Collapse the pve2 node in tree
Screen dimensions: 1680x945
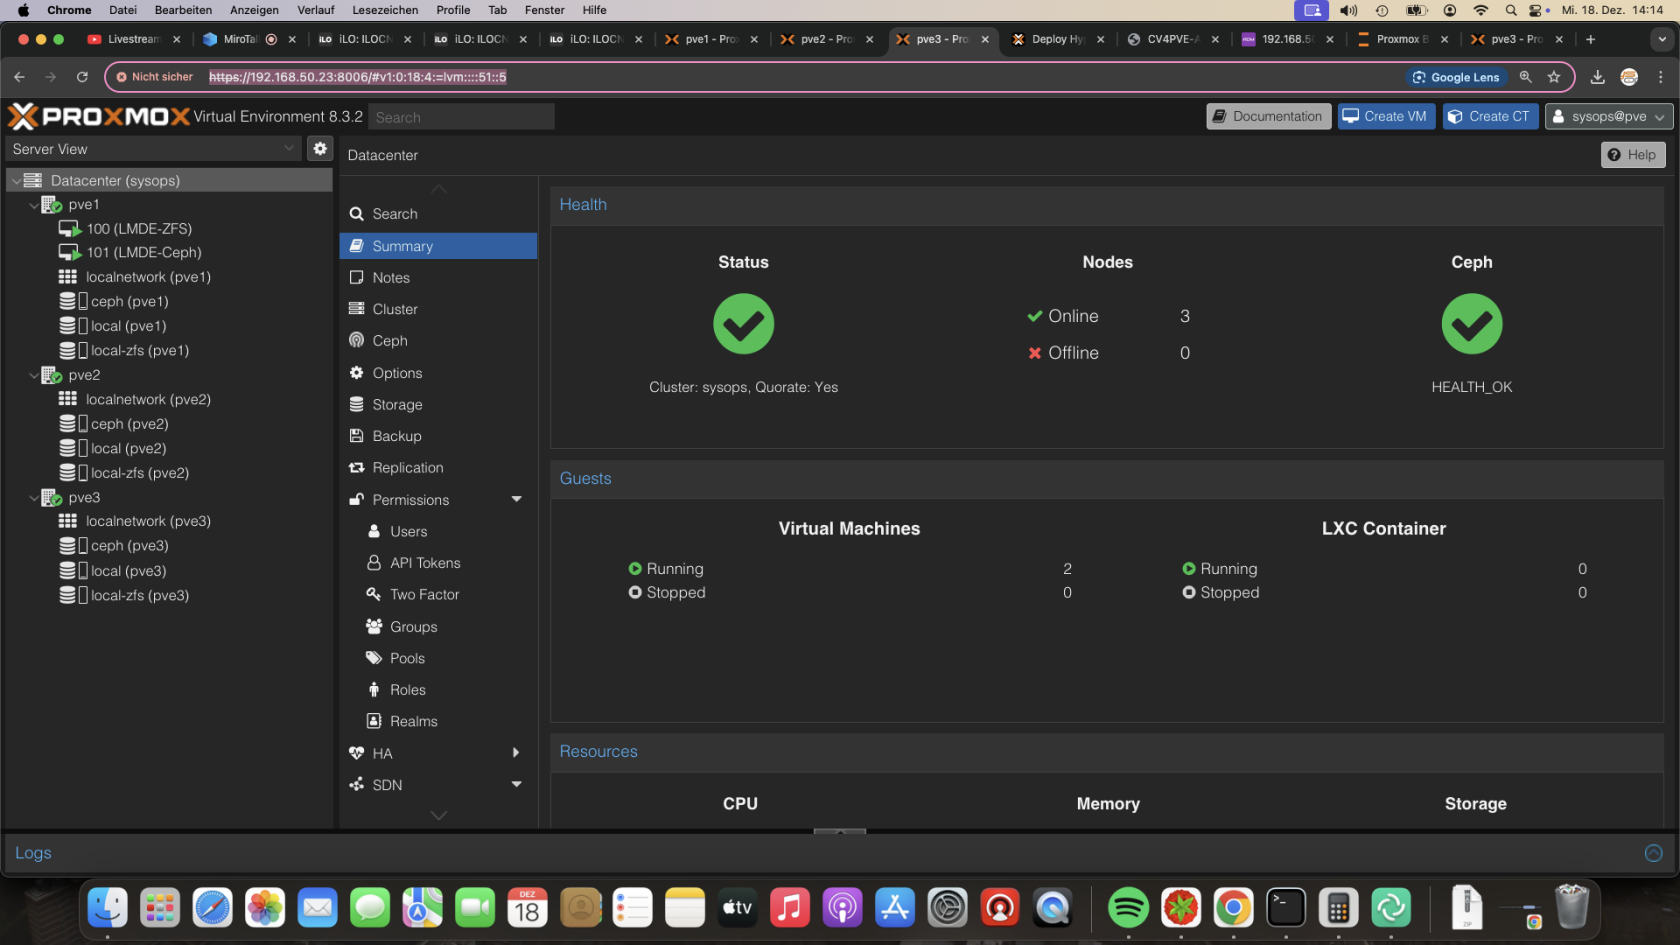click(34, 376)
